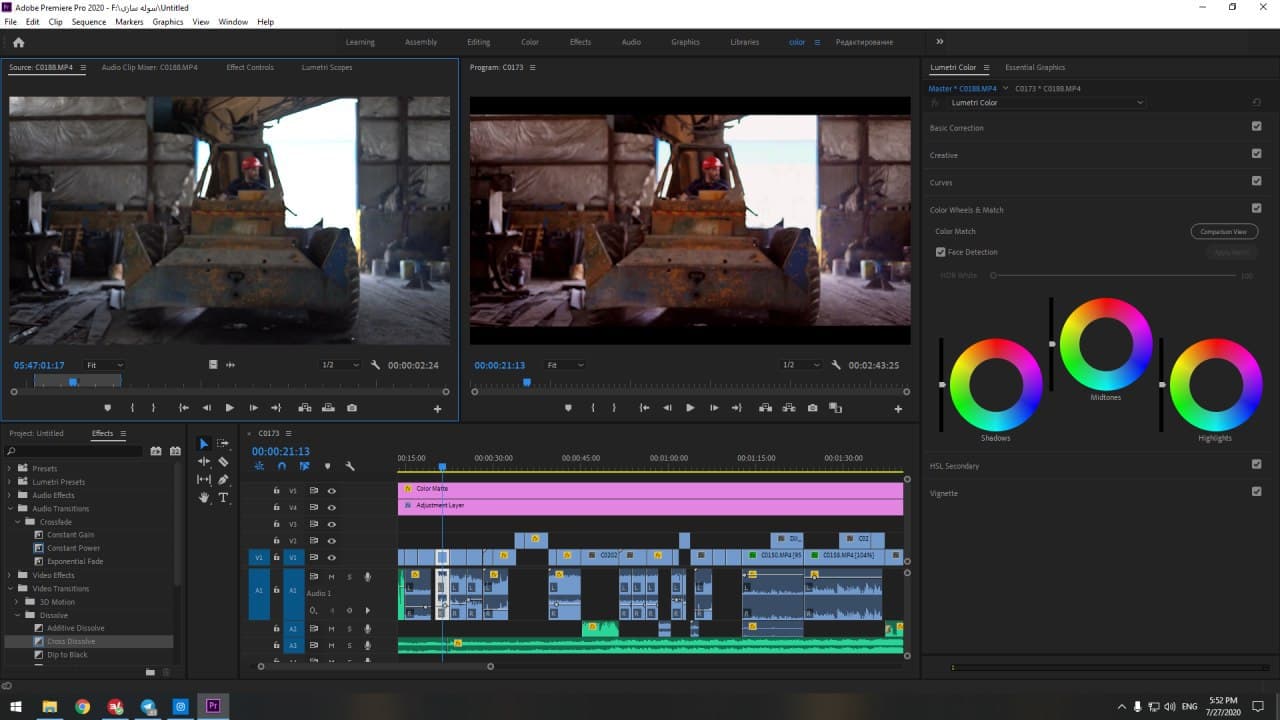Open the Markers menu

(x=129, y=21)
